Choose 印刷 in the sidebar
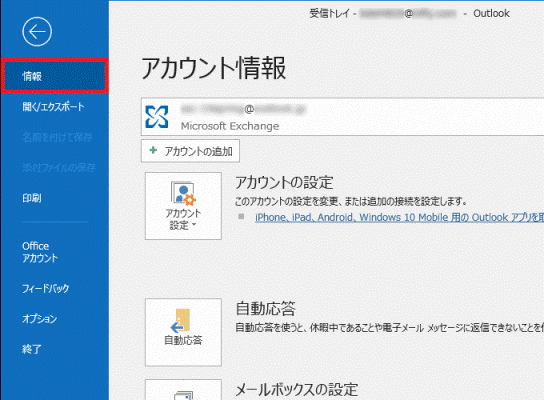The width and height of the screenshot is (544, 400). 32,198
